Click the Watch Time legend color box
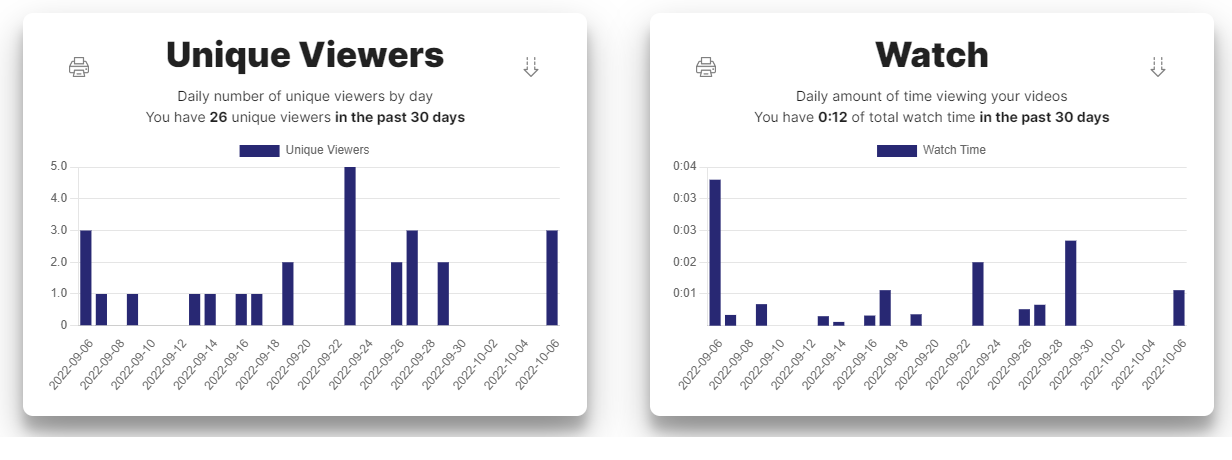 coord(896,150)
